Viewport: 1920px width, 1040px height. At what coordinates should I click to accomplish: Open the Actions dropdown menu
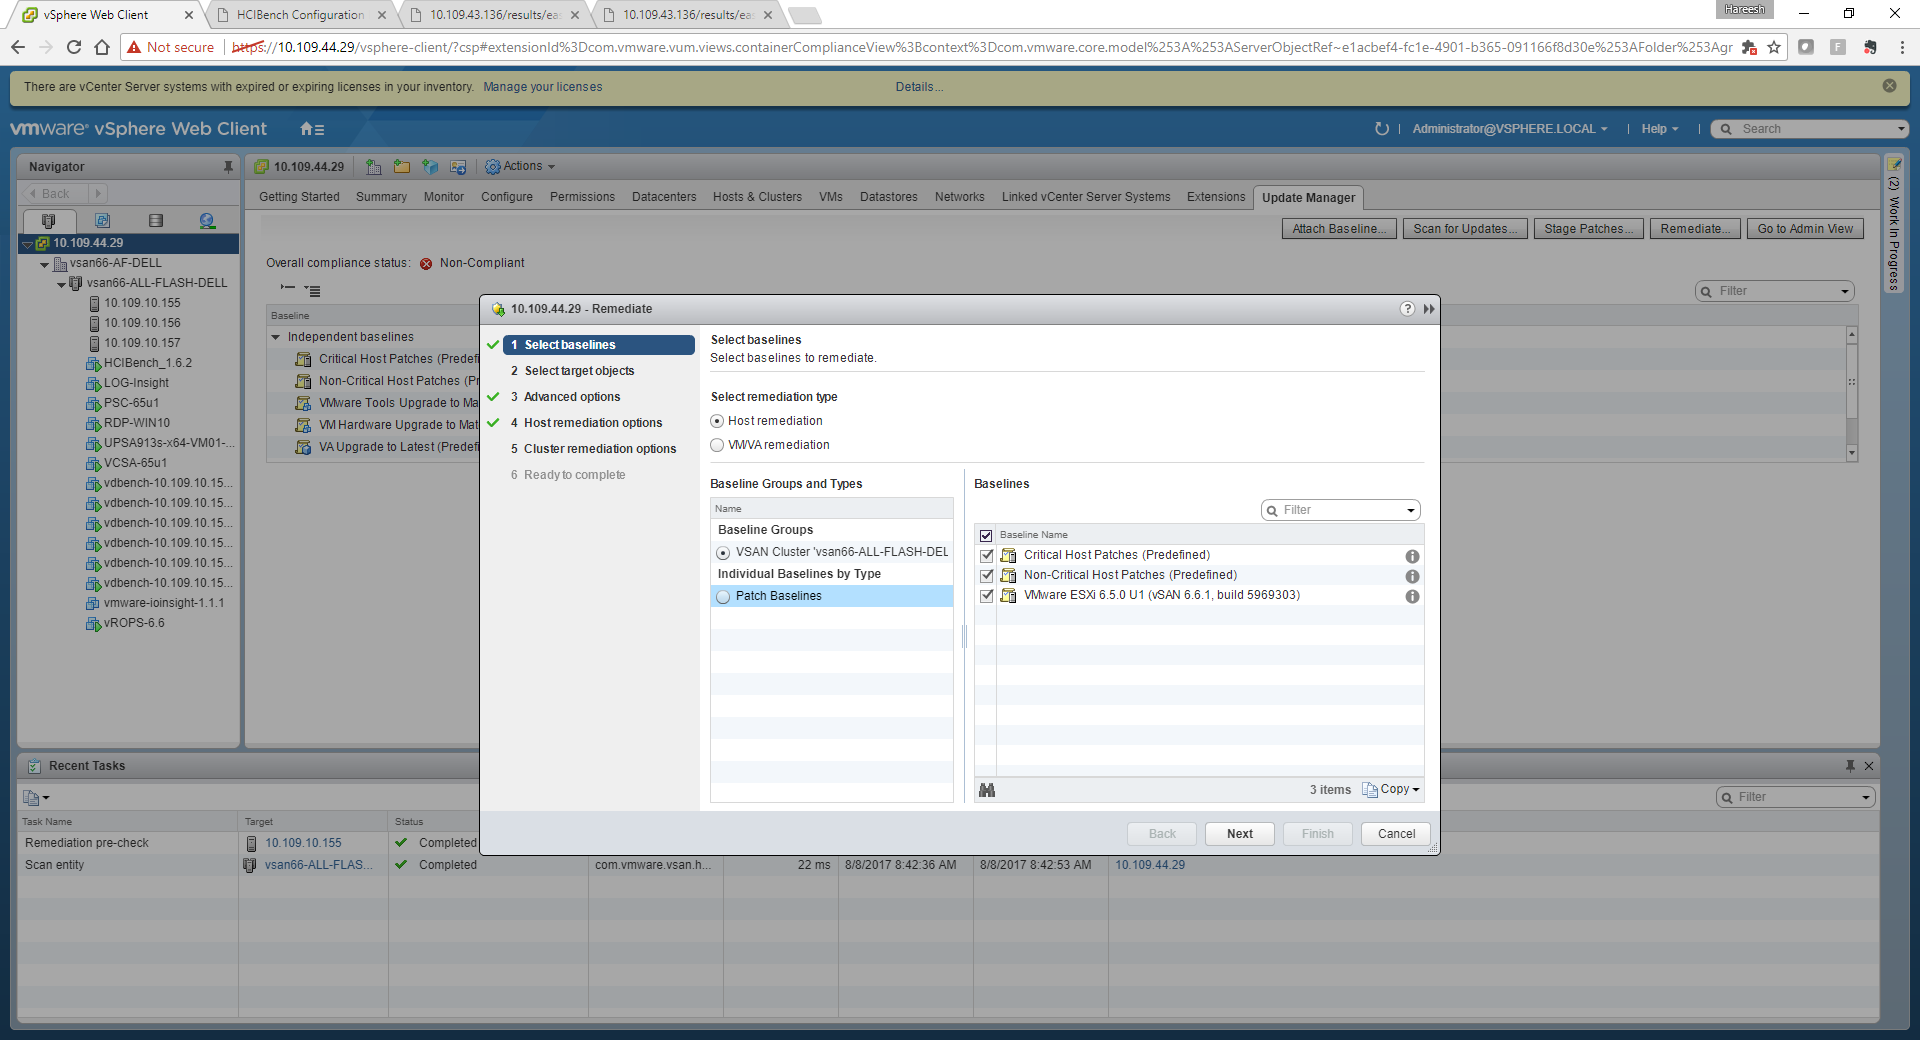(521, 167)
